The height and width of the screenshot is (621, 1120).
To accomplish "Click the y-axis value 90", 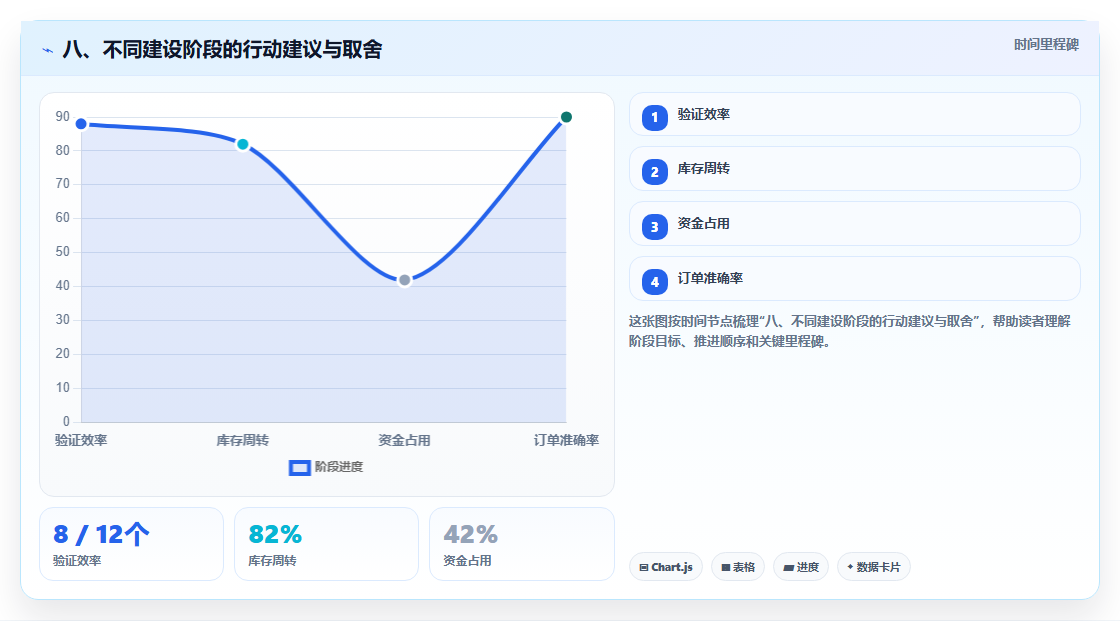I will coord(63,116).
